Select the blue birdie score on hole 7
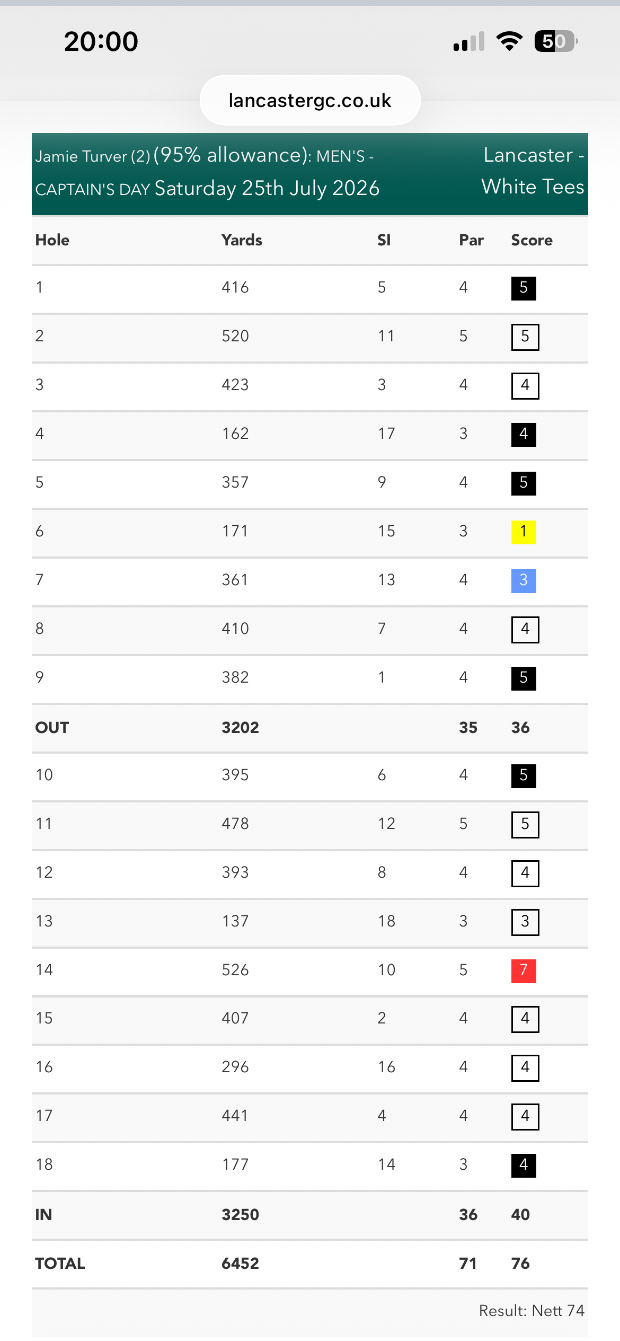The width and height of the screenshot is (620, 1341). (x=524, y=581)
